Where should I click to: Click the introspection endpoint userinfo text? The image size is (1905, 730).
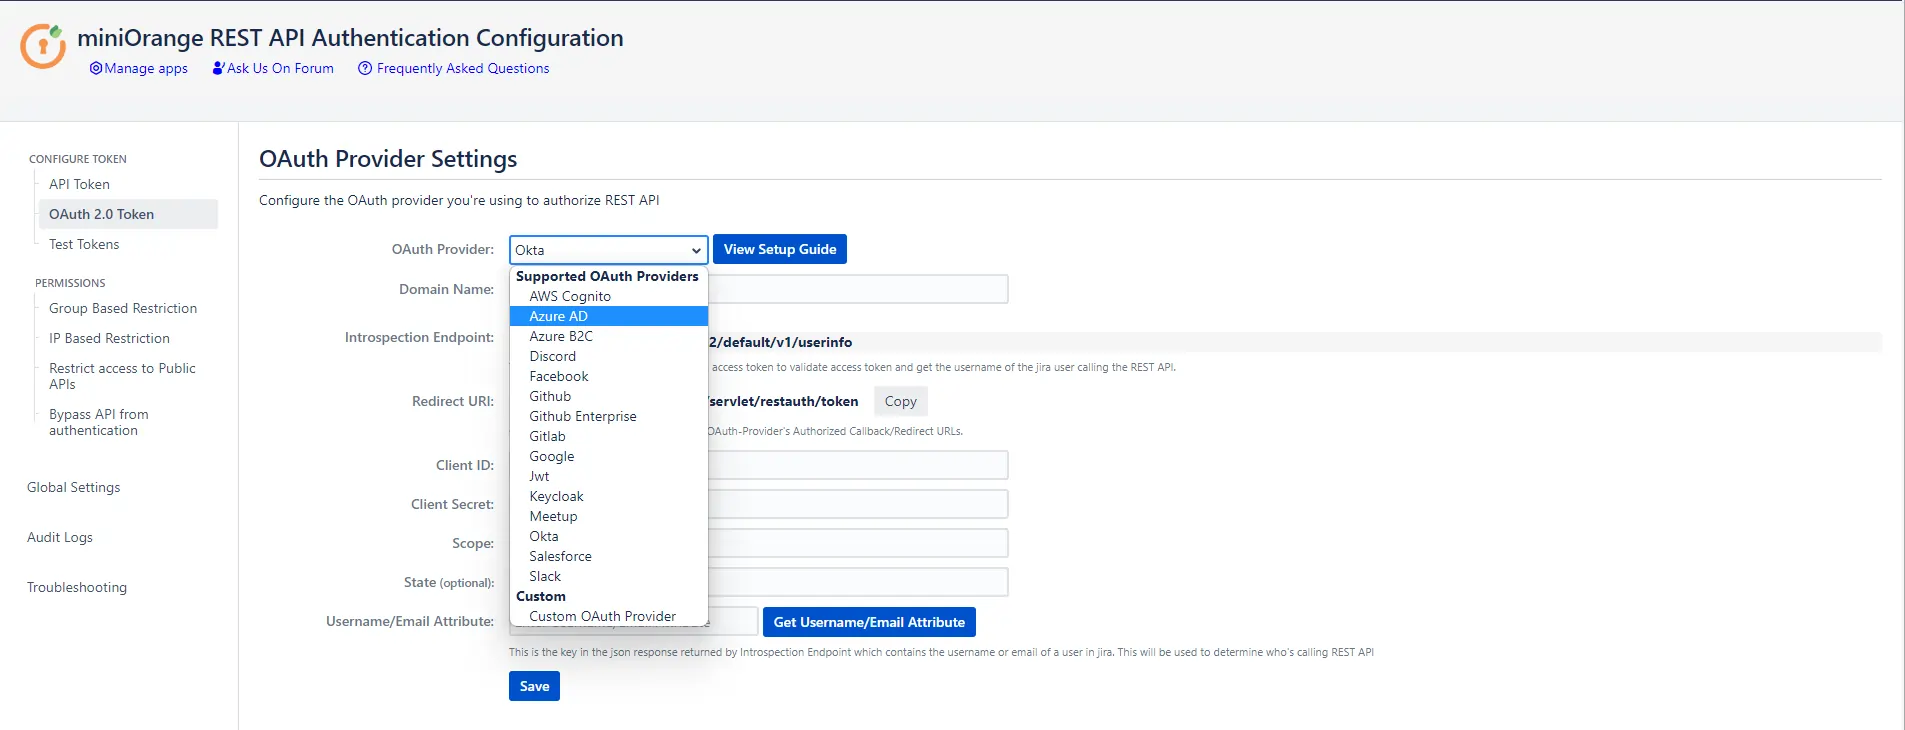pyautogui.click(x=781, y=342)
